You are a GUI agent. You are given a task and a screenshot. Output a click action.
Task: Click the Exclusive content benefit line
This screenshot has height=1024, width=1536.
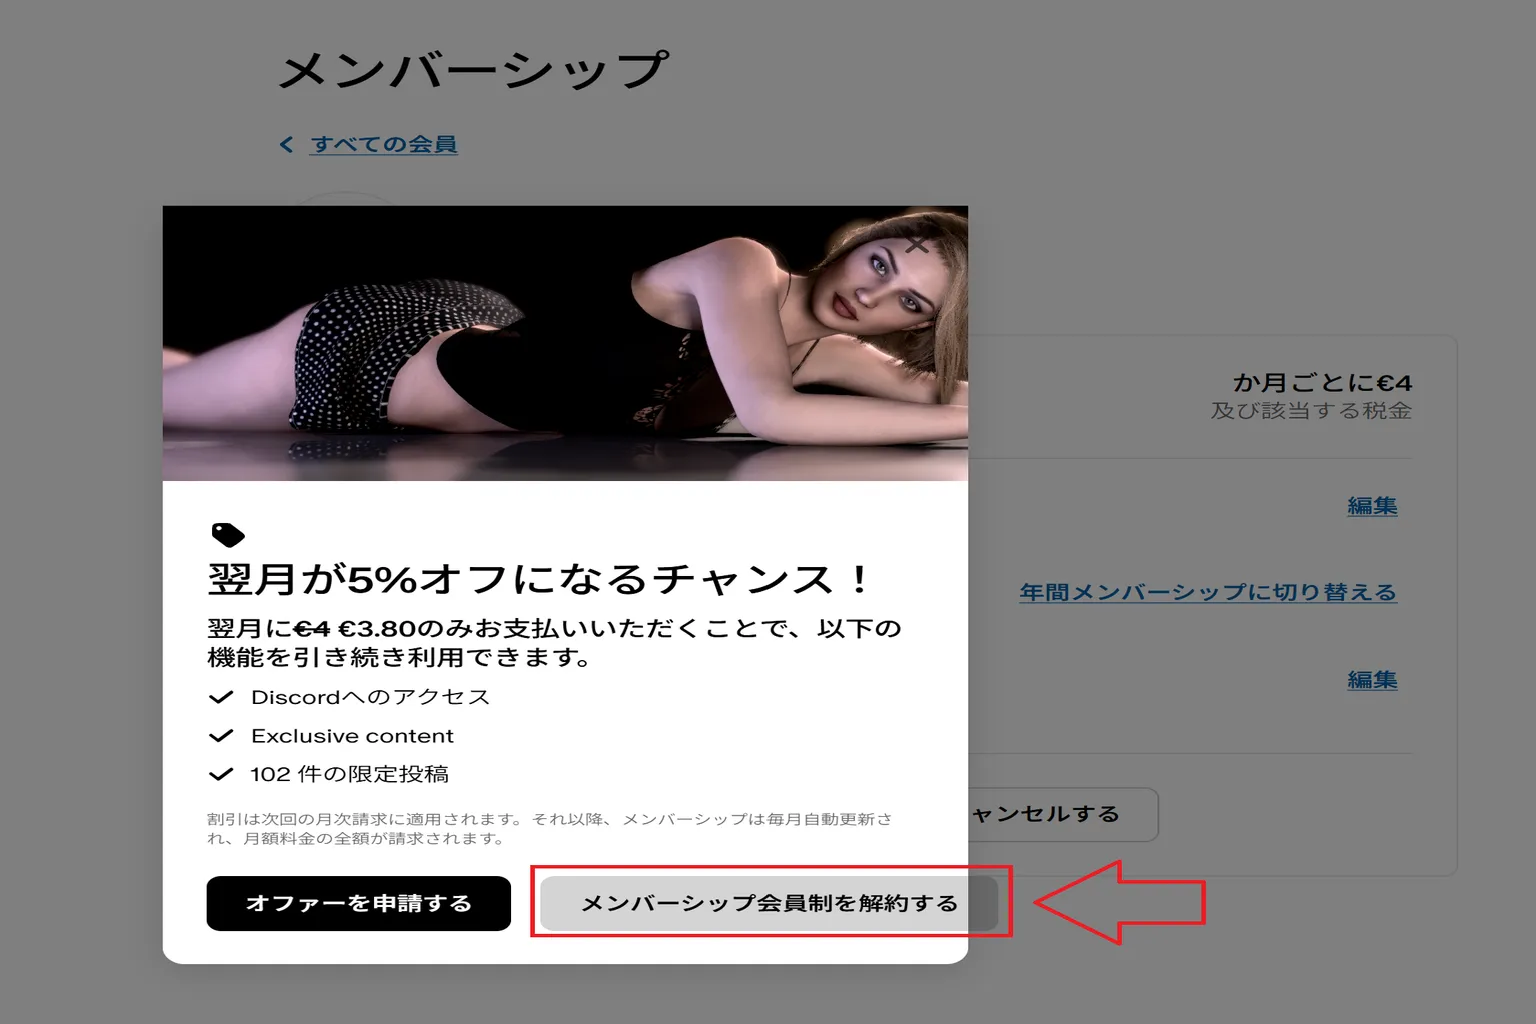coord(352,736)
